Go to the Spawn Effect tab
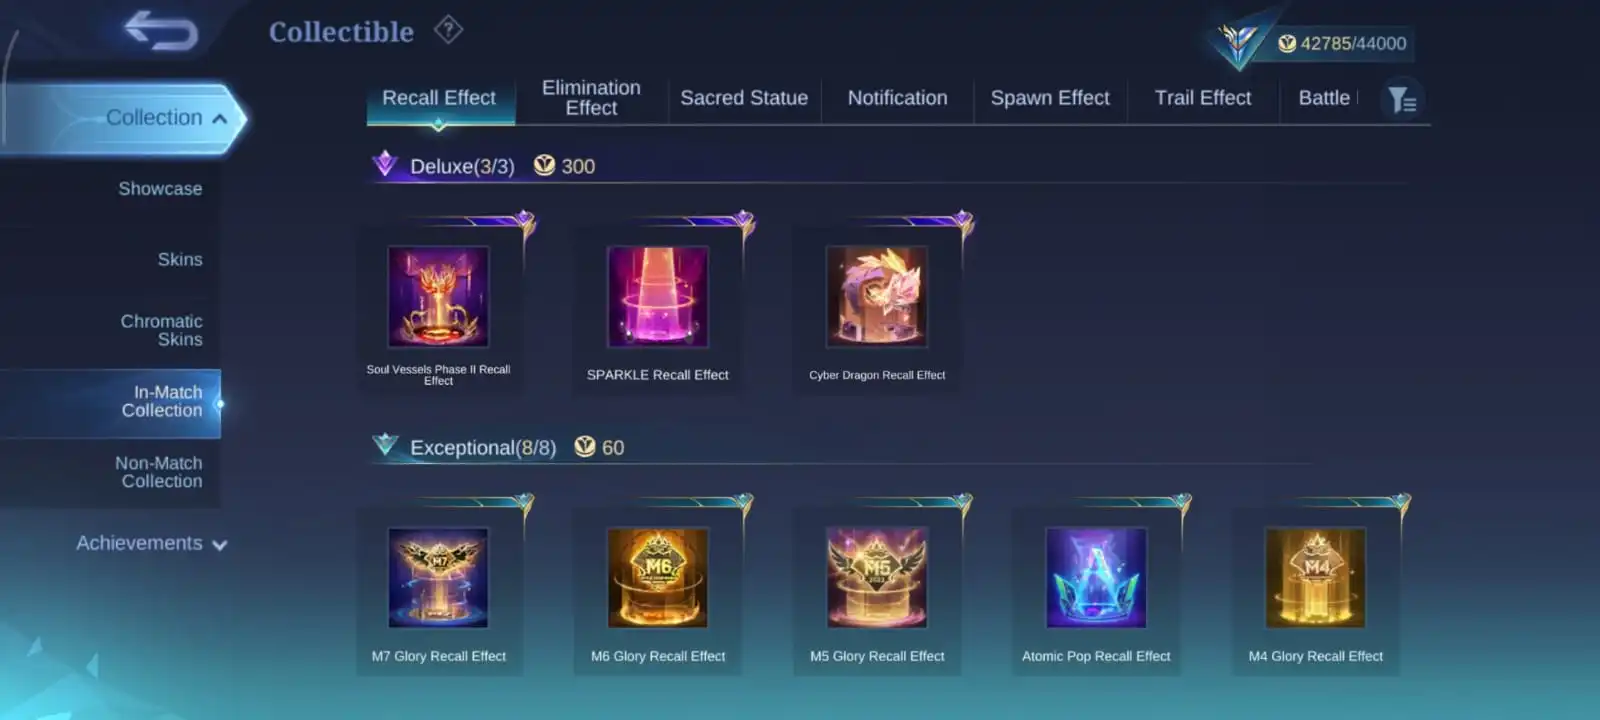Screen dimensions: 1600x720 pyautogui.click(x=1050, y=98)
